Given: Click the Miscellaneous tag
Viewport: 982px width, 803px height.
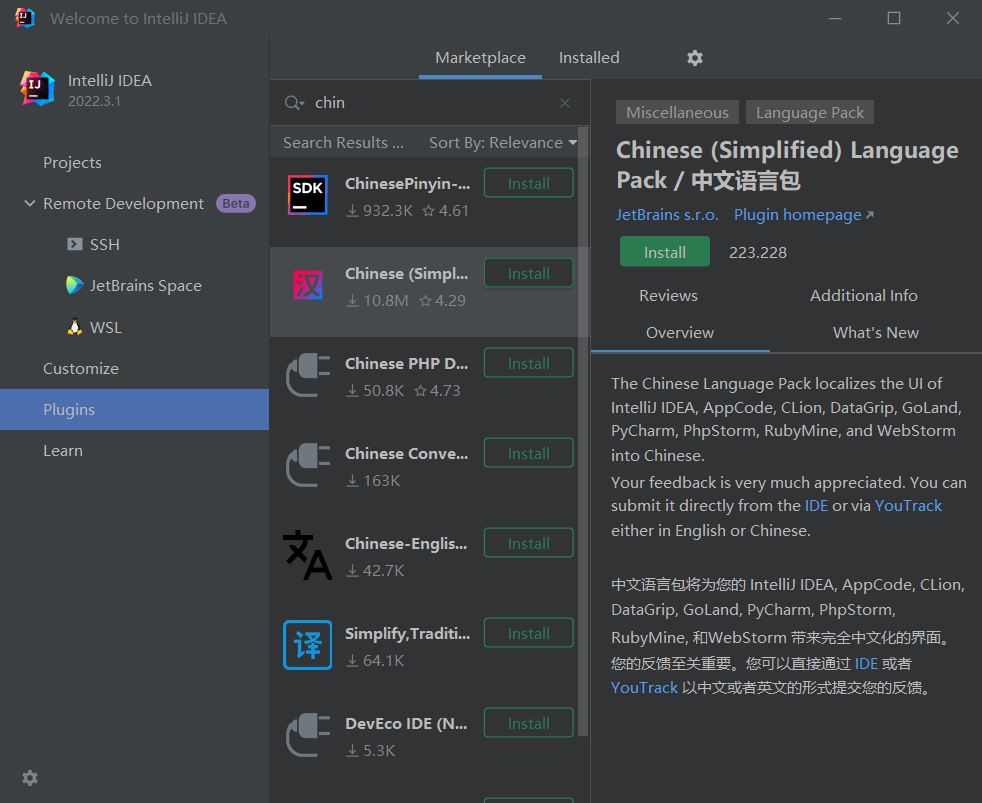Looking at the screenshot, I should point(677,113).
